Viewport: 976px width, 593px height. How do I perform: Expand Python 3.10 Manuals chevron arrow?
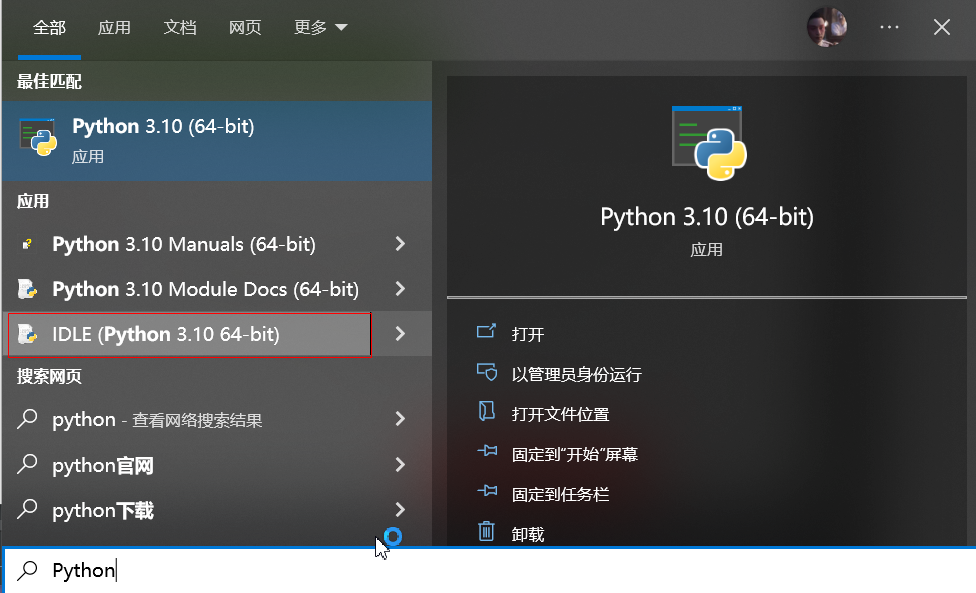(x=400, y=244)
